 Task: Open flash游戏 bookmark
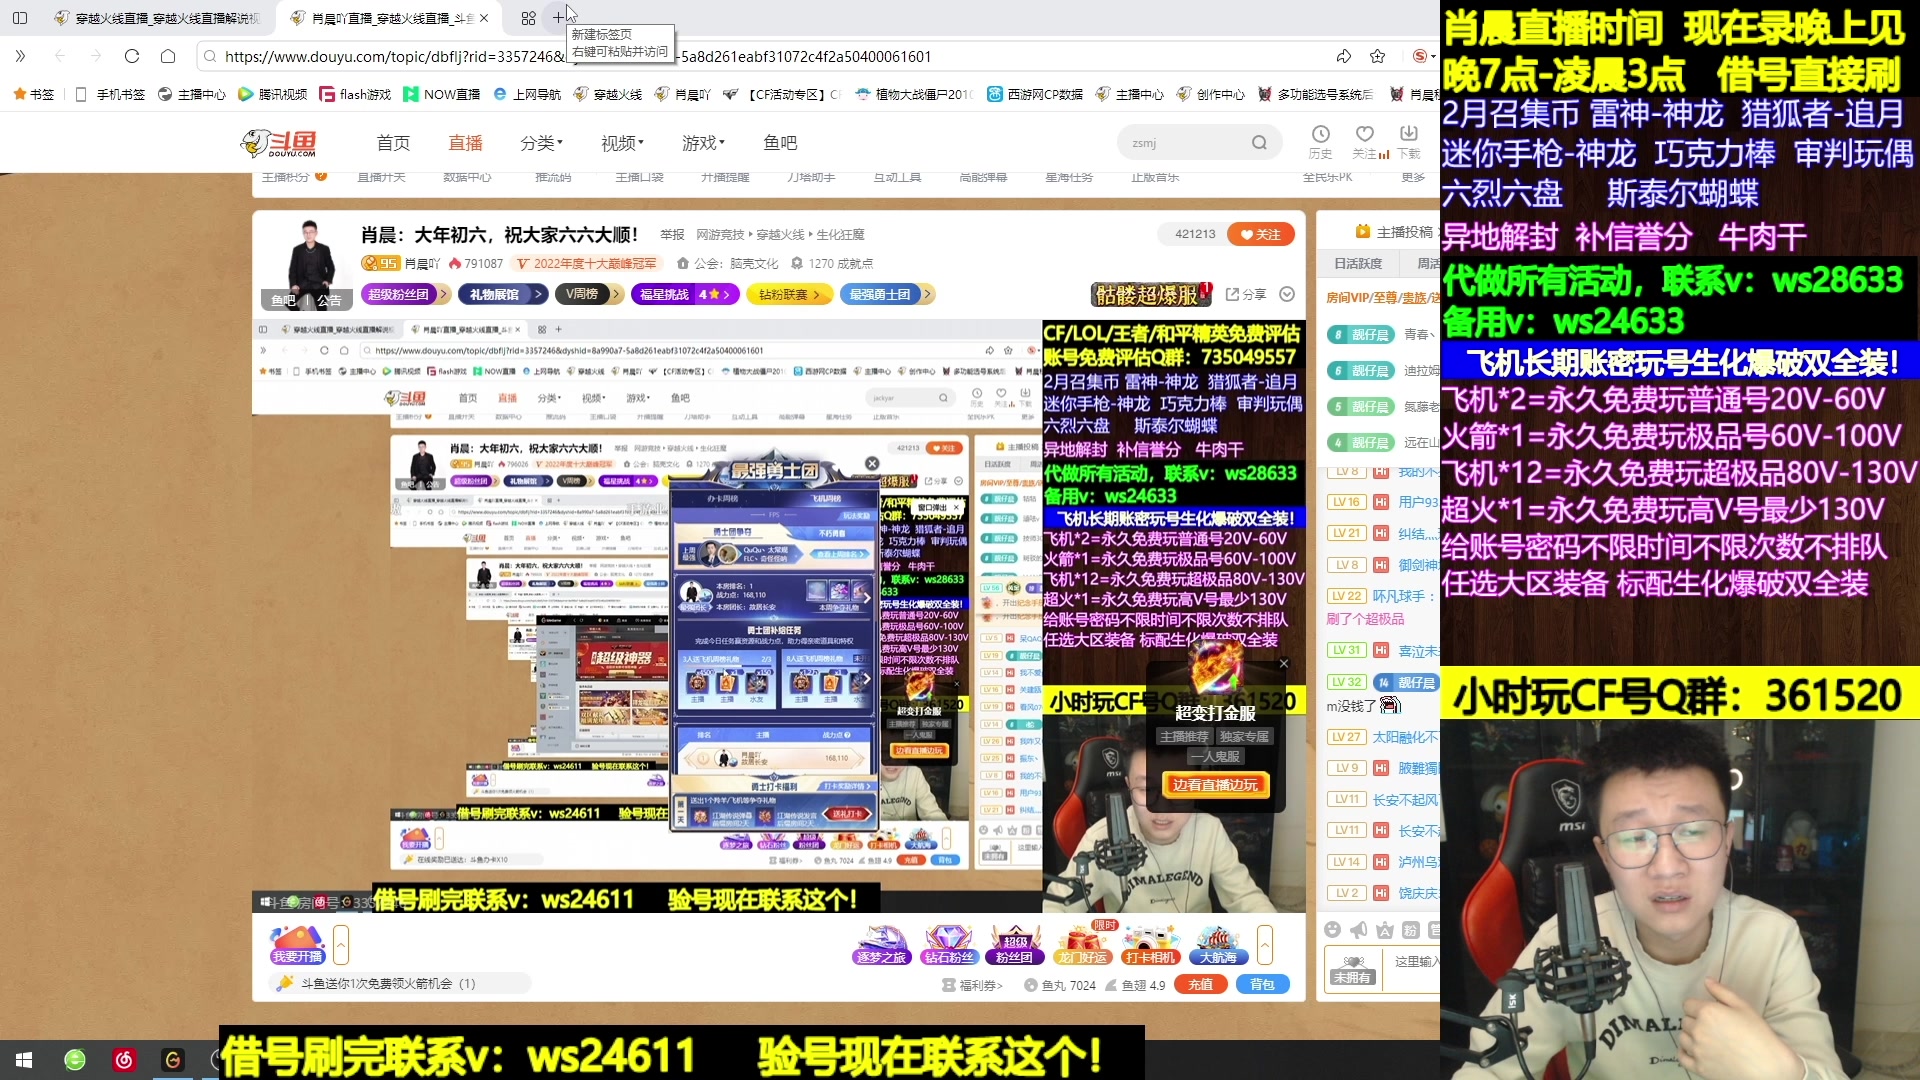[355, 94]
